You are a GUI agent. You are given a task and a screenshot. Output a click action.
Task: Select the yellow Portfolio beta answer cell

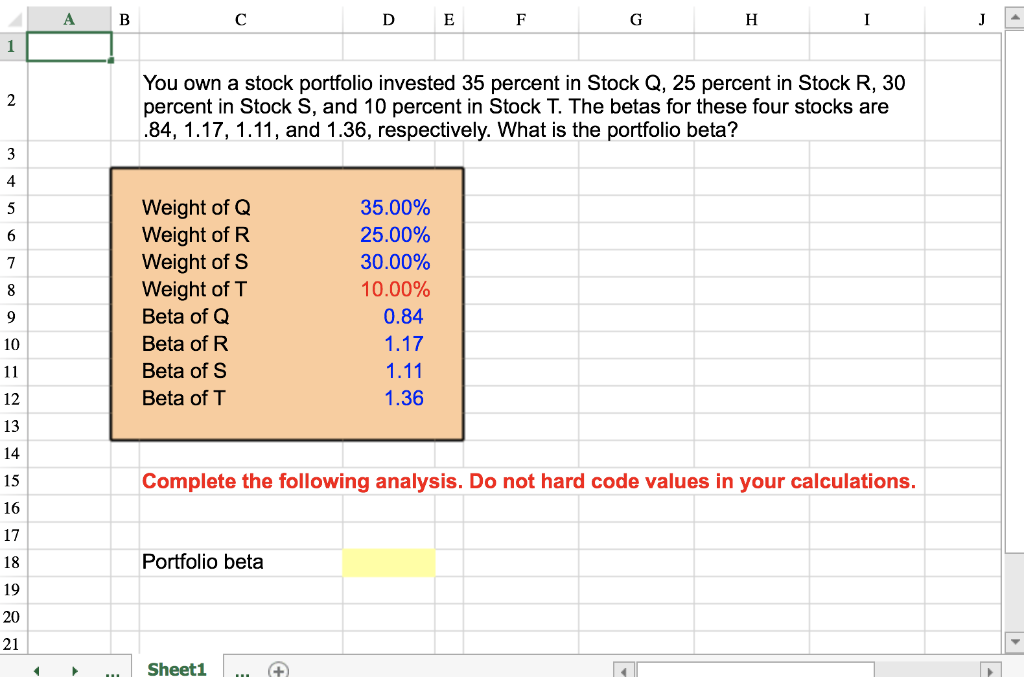pos(389,562)
